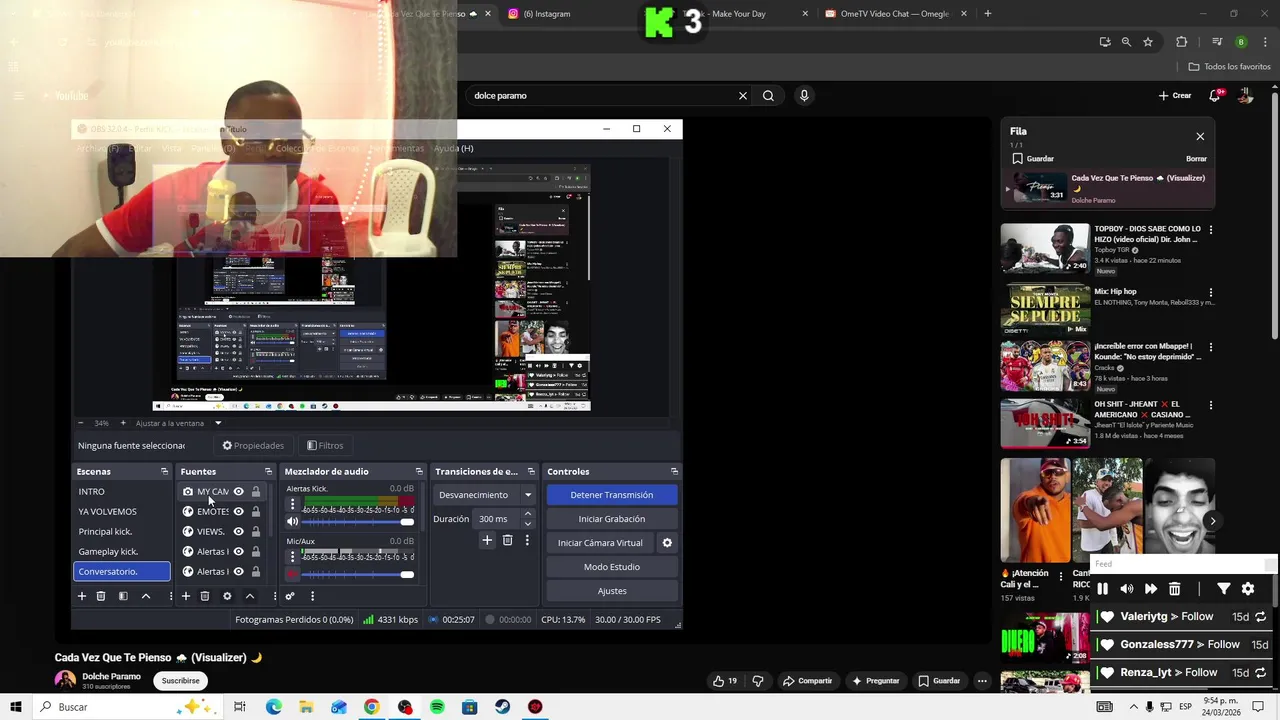
Task: Replay Valeriytg follow alert
Action: (x=1261, y=617)
